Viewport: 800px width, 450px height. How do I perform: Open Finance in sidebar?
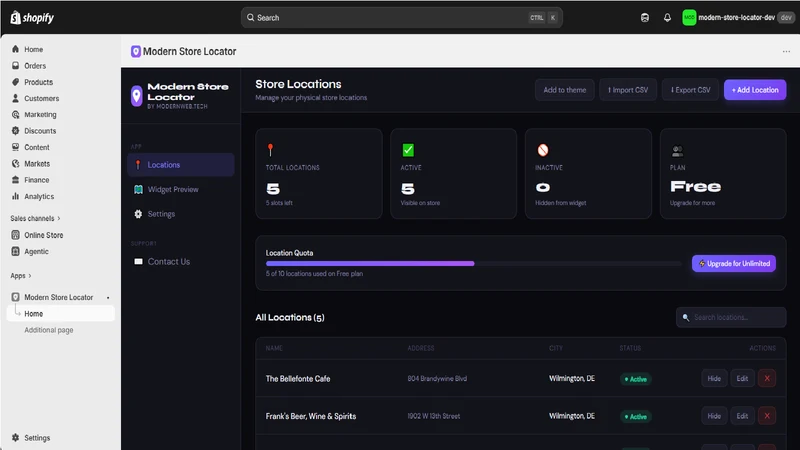click(37, 180)
